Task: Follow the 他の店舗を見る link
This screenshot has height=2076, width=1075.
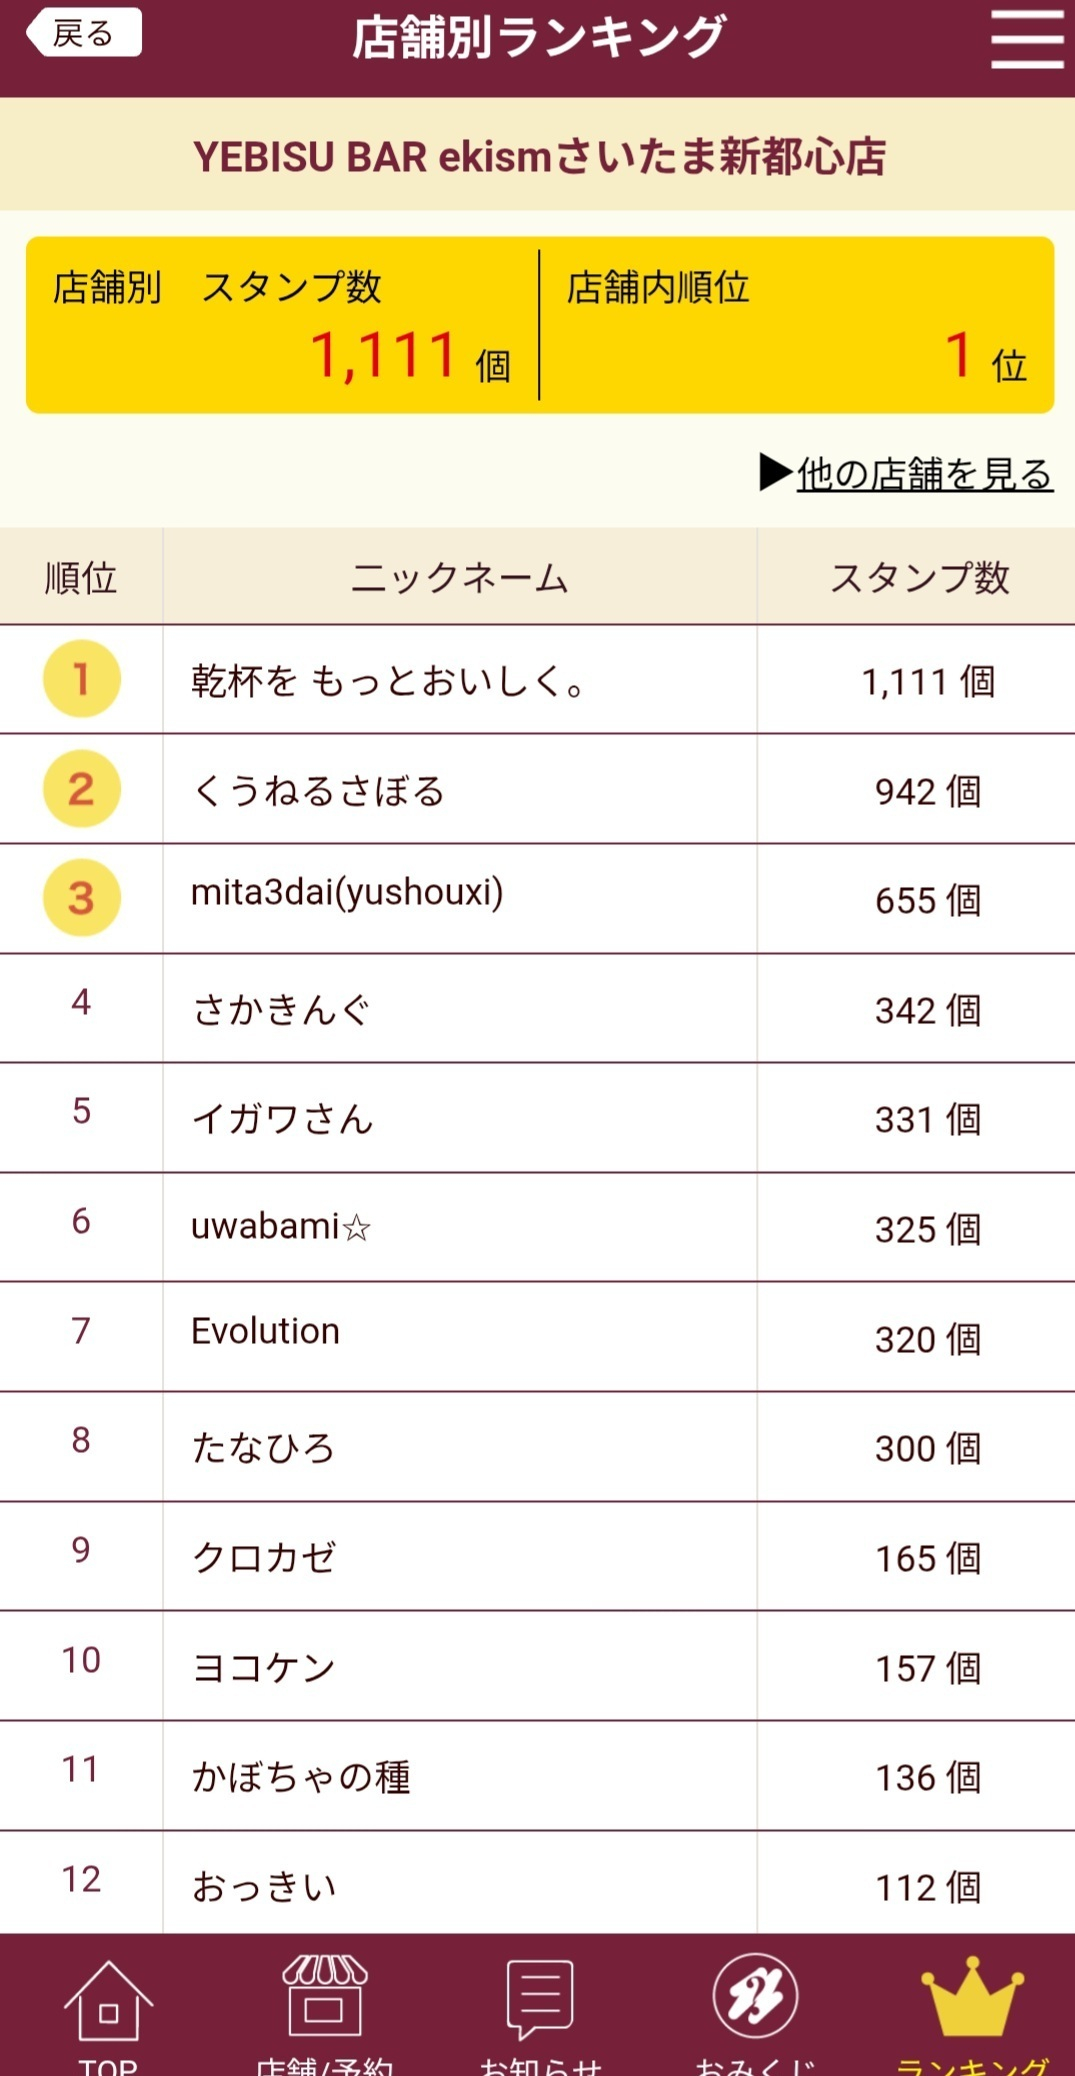Action: (x=925, y=473)
